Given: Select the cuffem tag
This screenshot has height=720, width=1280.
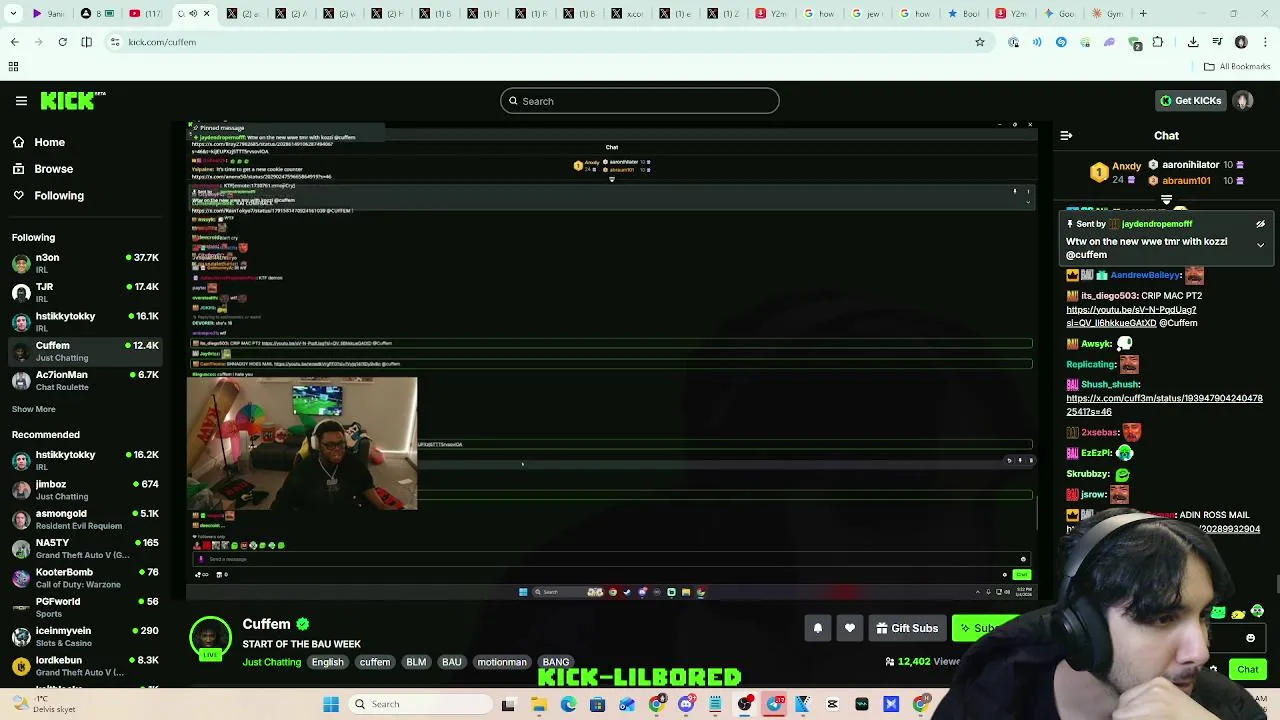Looking at the screenshot, I should tap(375, 662).
